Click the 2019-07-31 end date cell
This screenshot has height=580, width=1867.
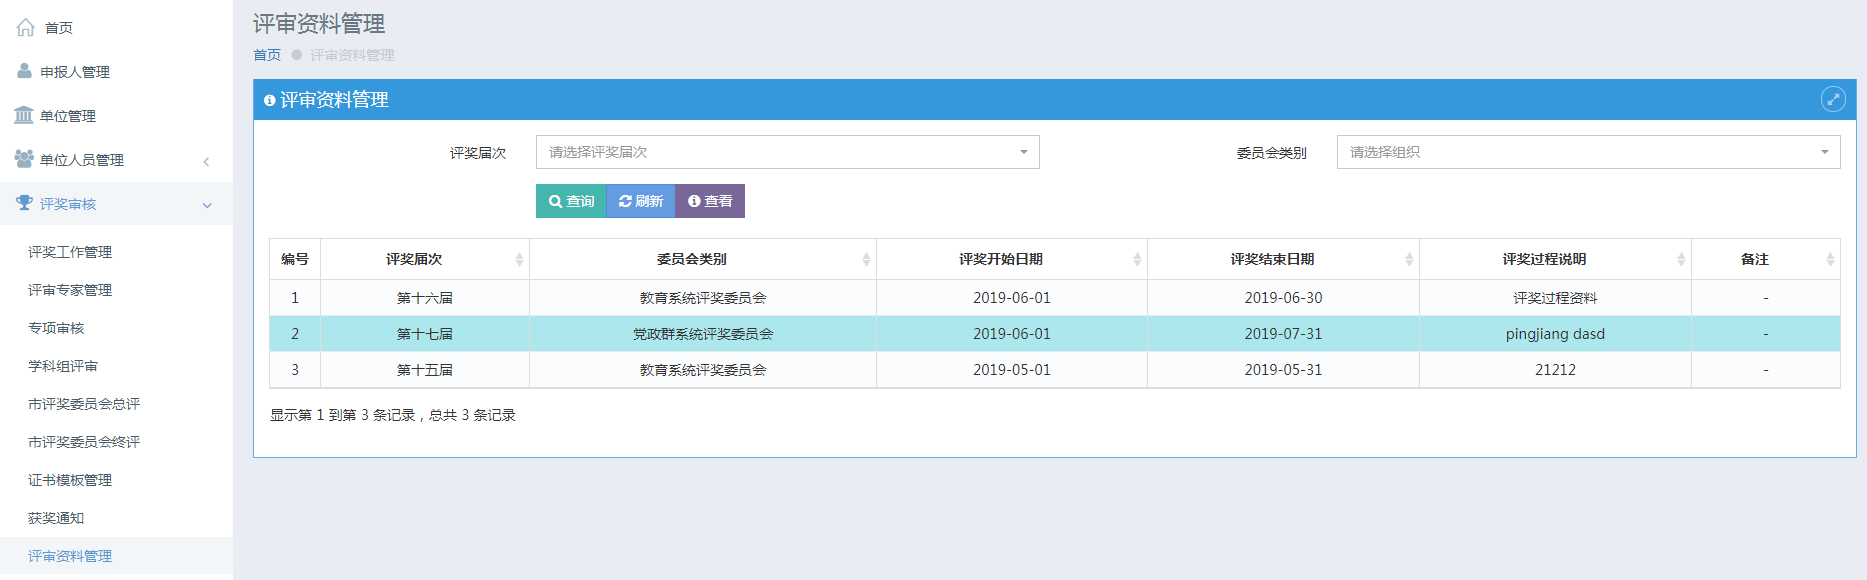coord(1283,334)
